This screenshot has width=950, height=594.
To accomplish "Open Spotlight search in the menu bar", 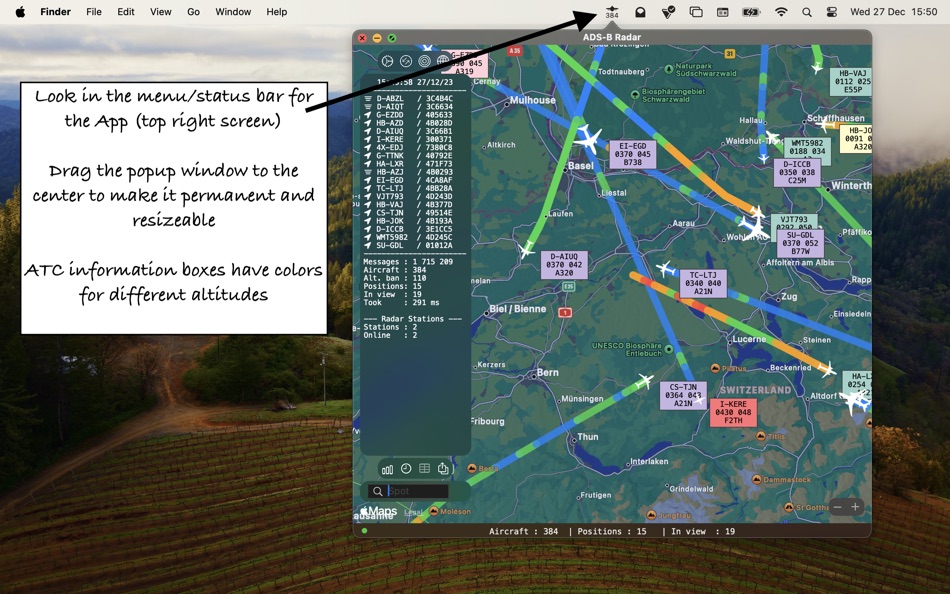I will coord(806,12).
